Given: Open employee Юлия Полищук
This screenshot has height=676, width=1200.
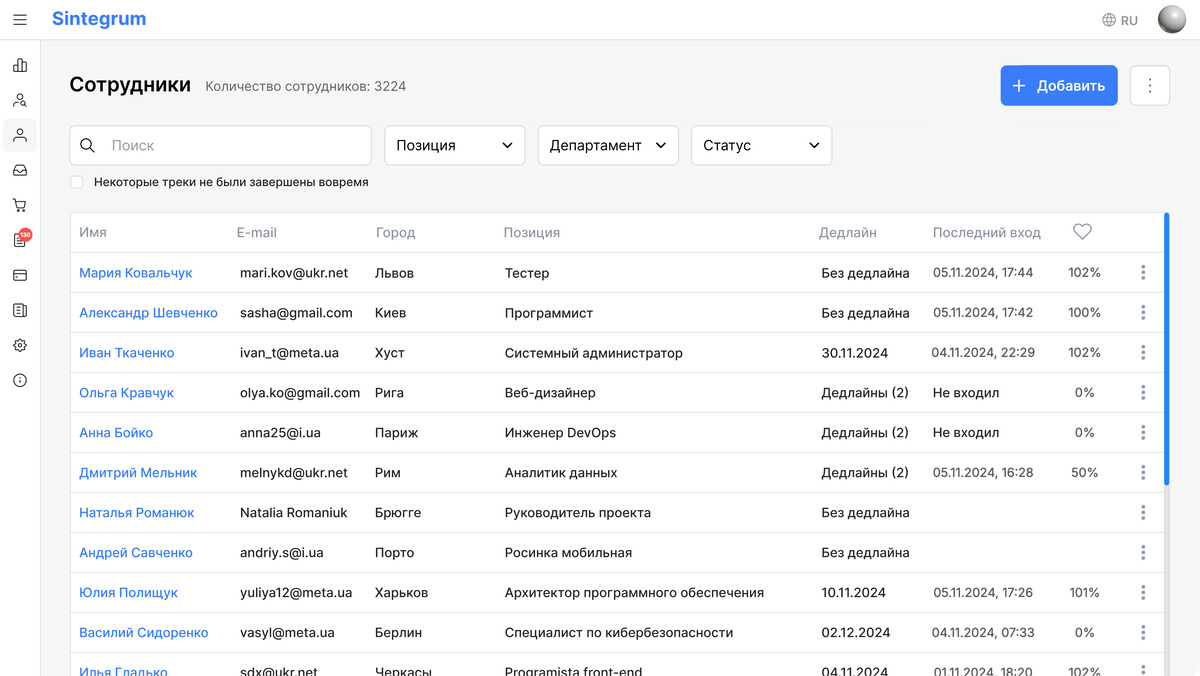Looking at the screenshot, I should (x=128, y=592).
